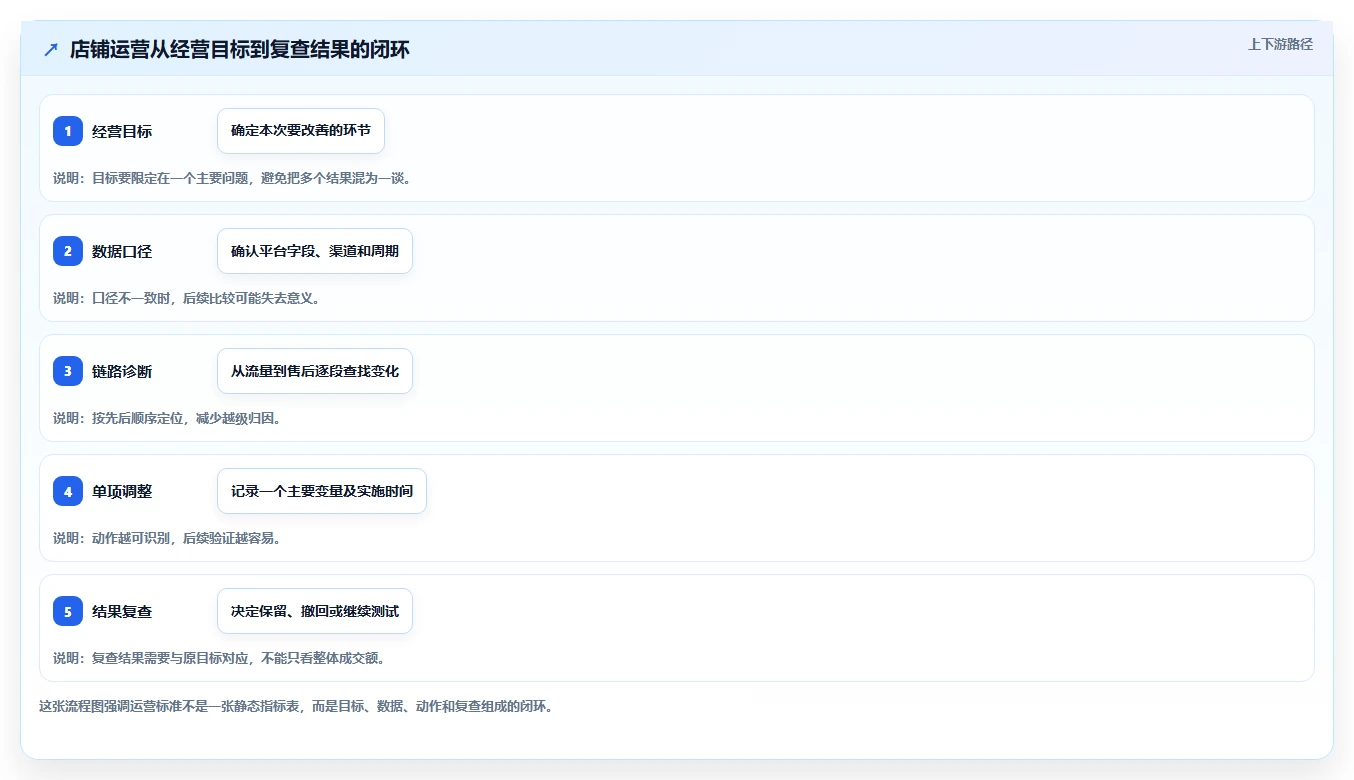The image size is (1354, 780).
Task: Click step number badge 4 for 单项调整
Action: 68,491
